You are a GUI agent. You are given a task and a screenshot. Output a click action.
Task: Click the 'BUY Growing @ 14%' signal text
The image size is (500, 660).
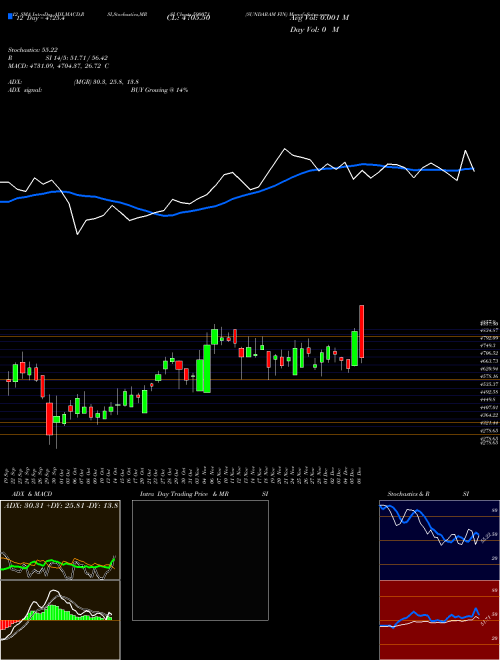[159, 90]
